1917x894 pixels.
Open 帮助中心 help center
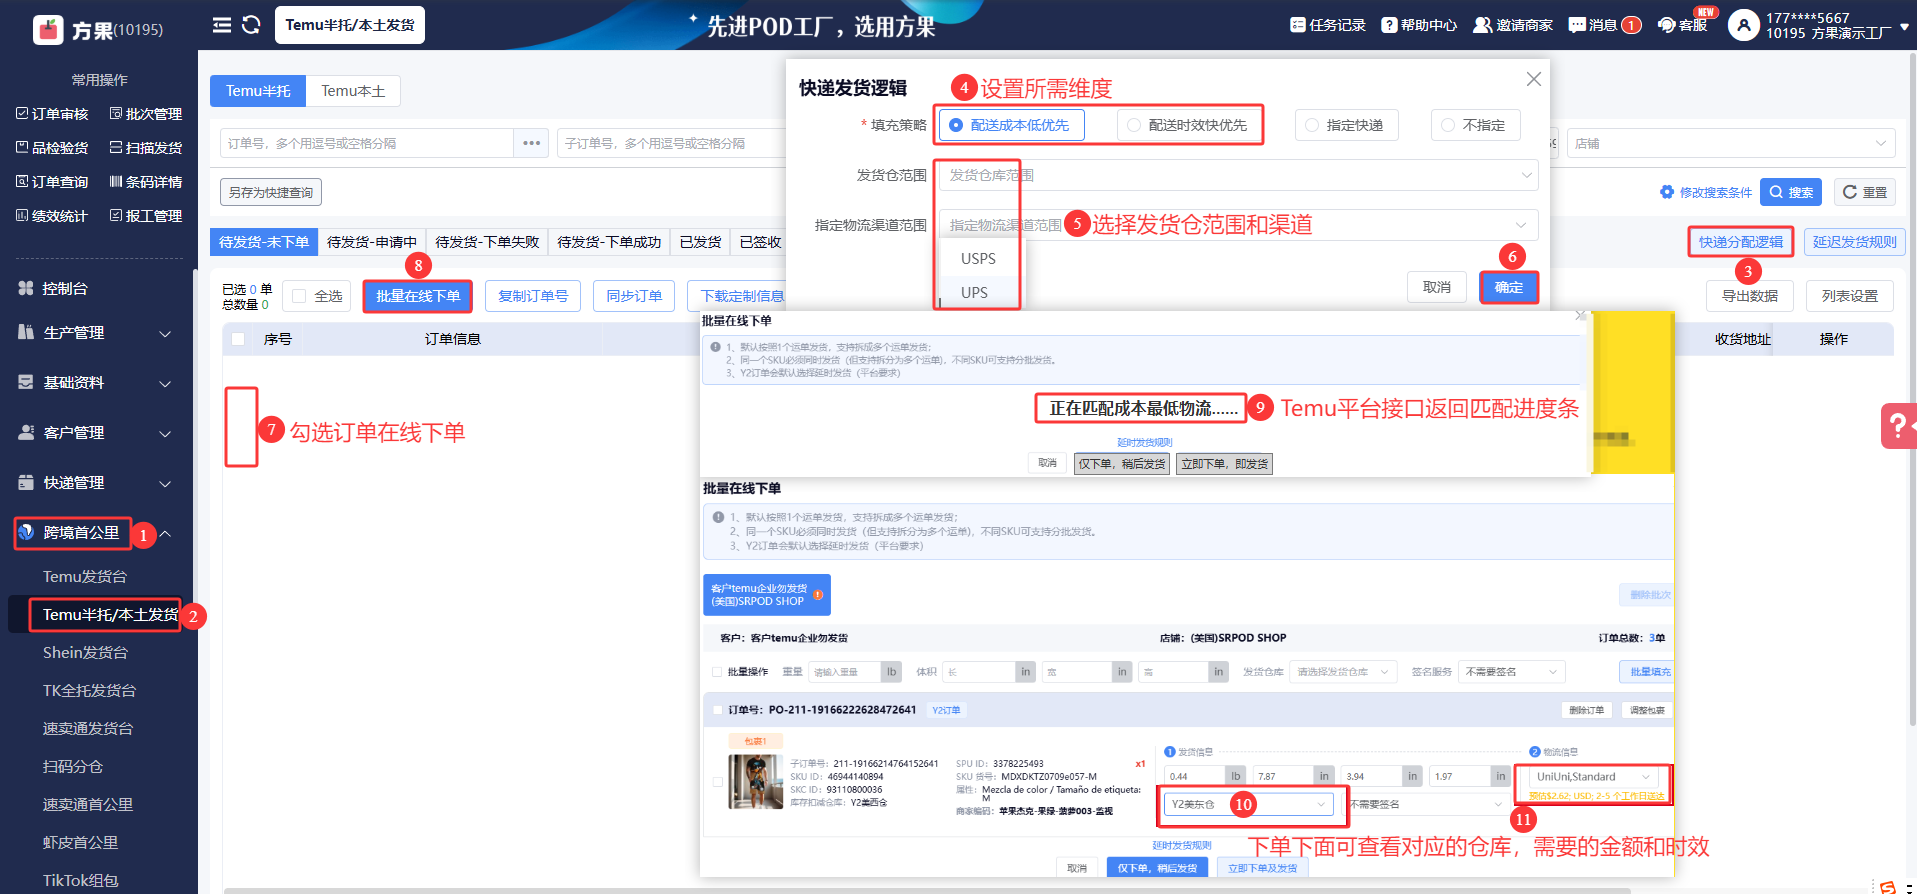pyautogui.click(x=1419, y=25)
